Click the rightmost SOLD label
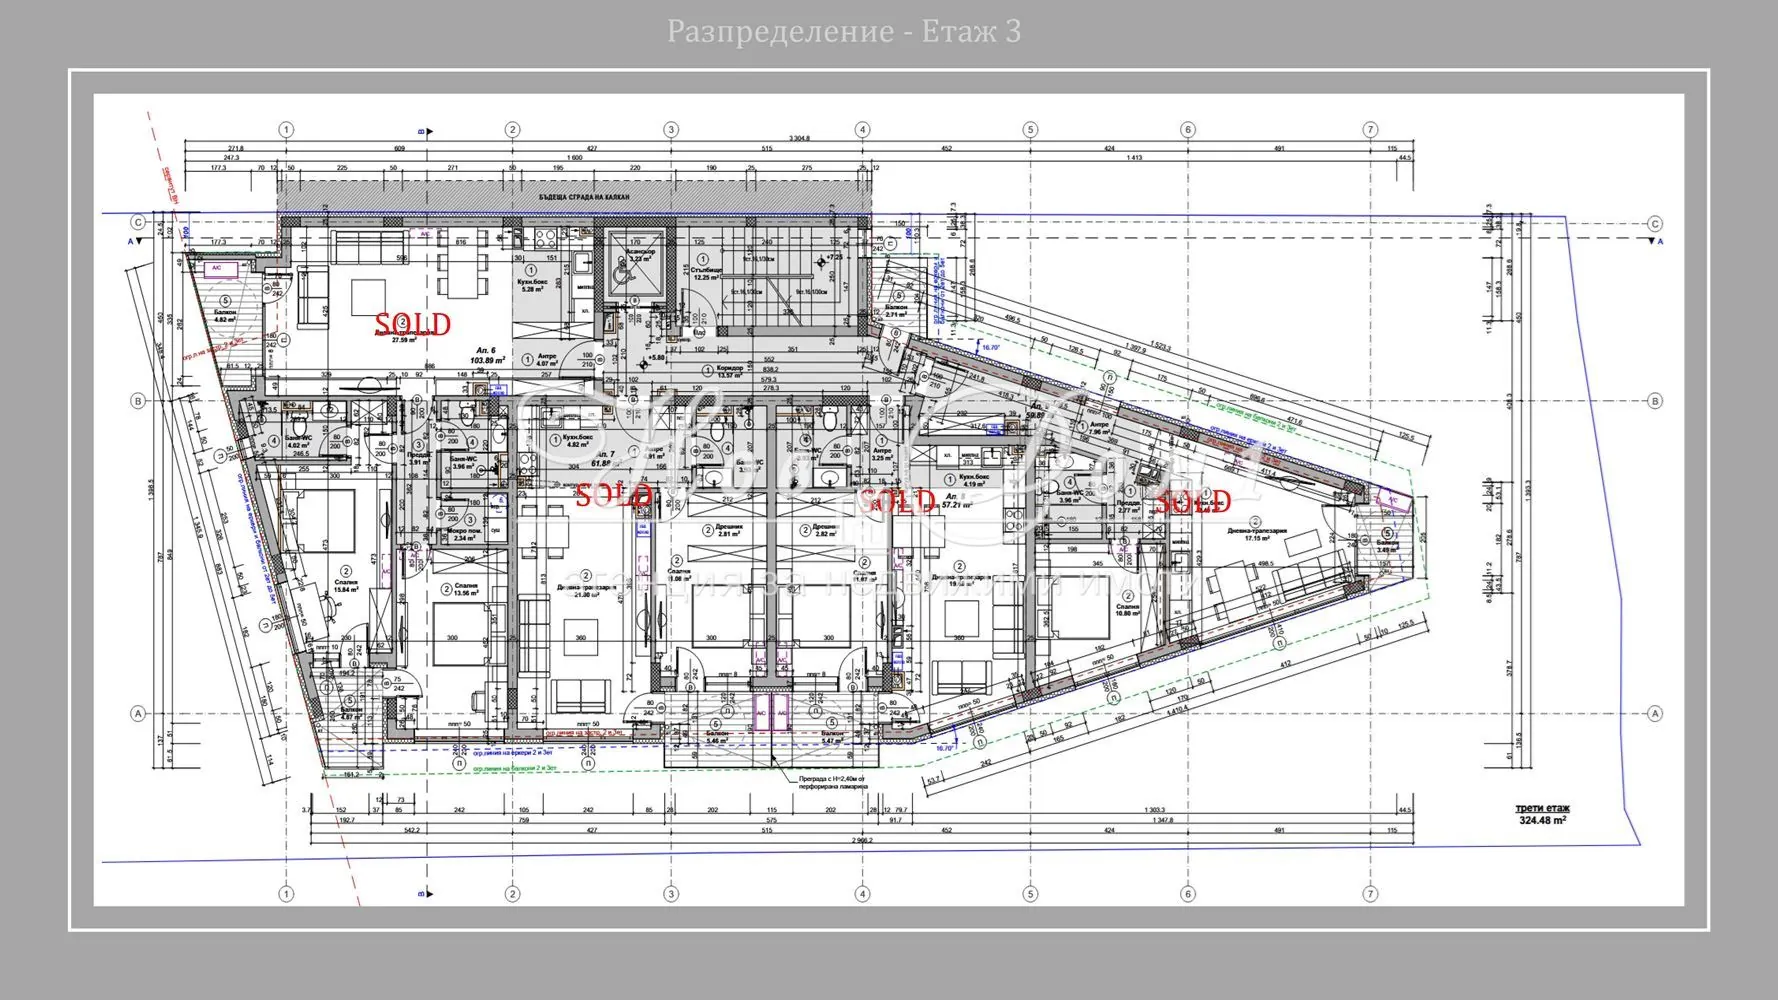1778x1000 pixels. click(x=1192, y=502)
